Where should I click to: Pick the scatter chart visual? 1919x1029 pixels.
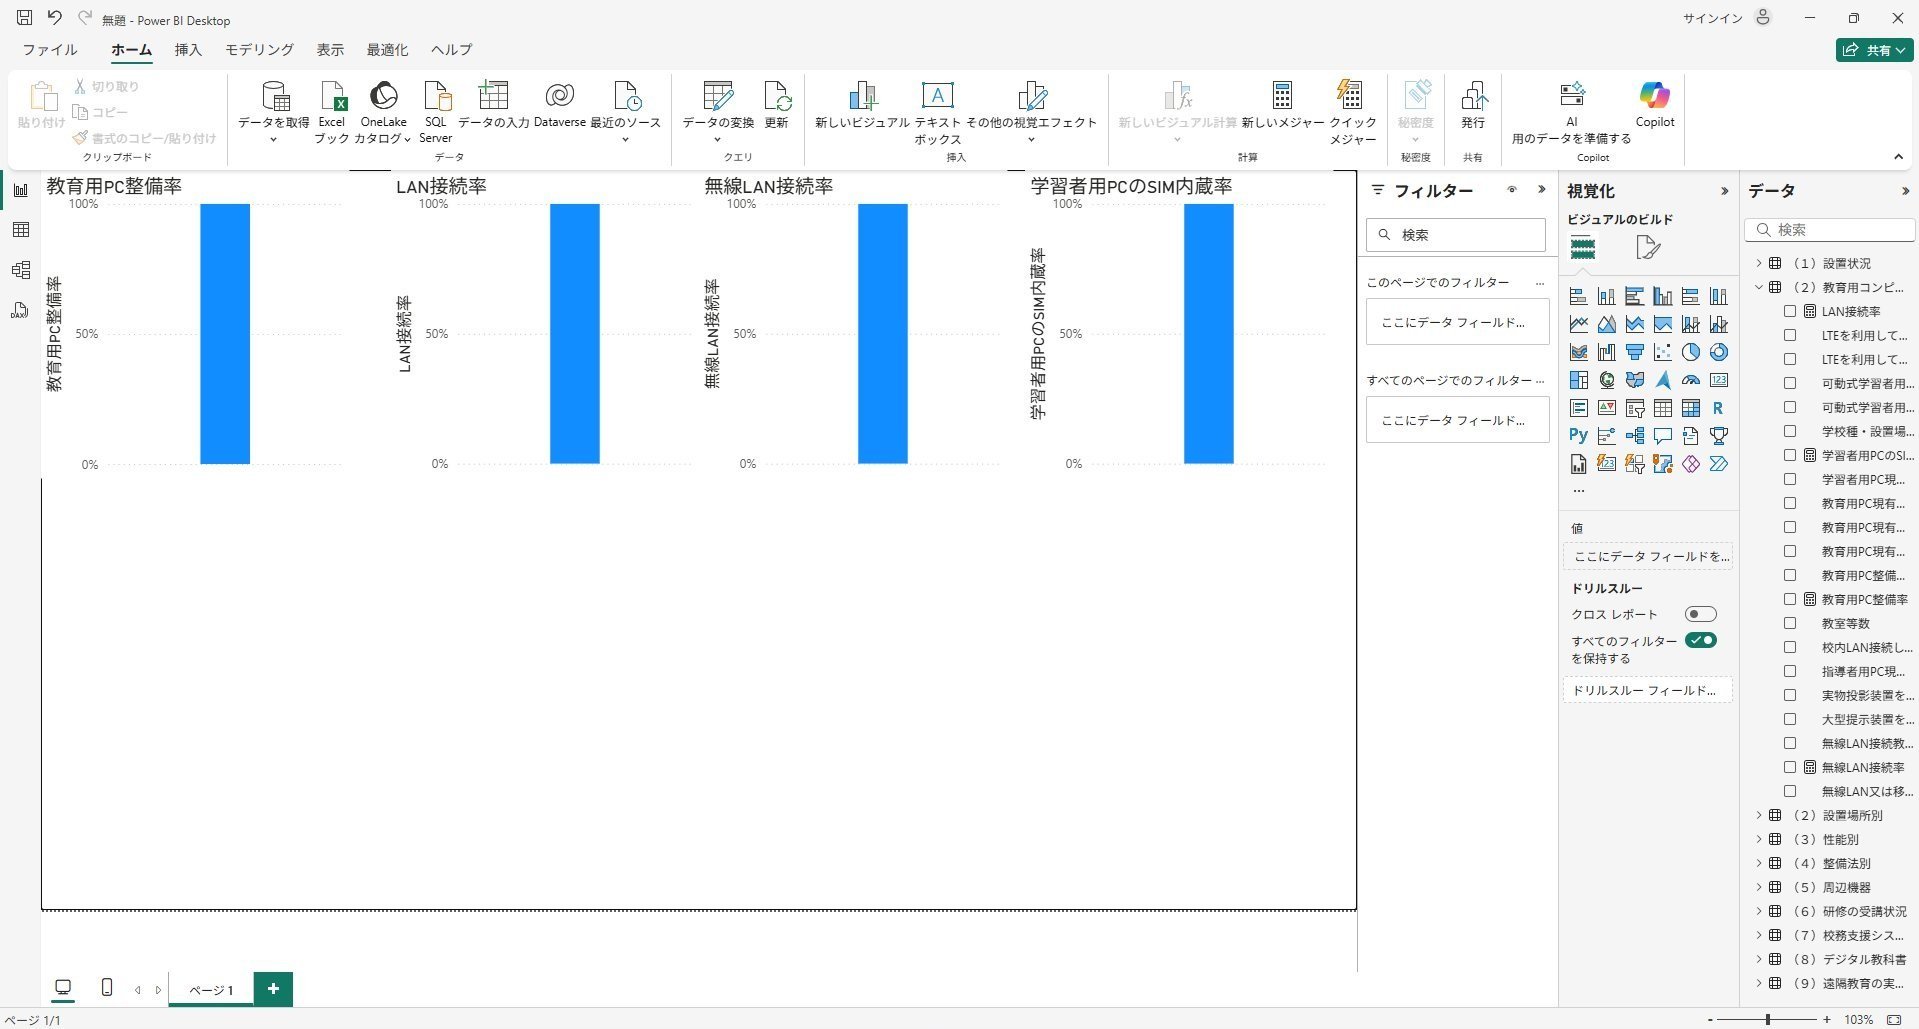1662,352
